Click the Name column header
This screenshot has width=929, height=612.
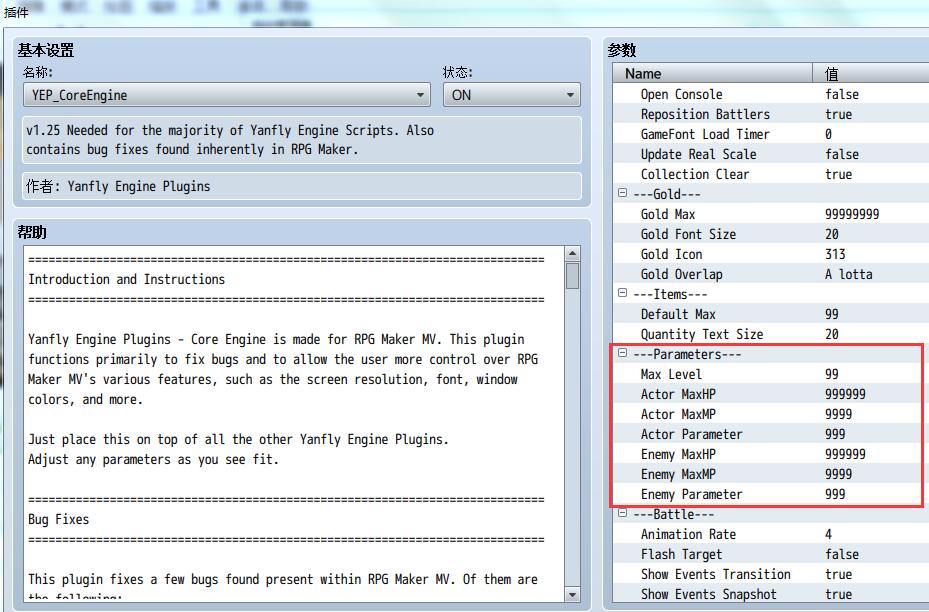click(x=713, y=73)
